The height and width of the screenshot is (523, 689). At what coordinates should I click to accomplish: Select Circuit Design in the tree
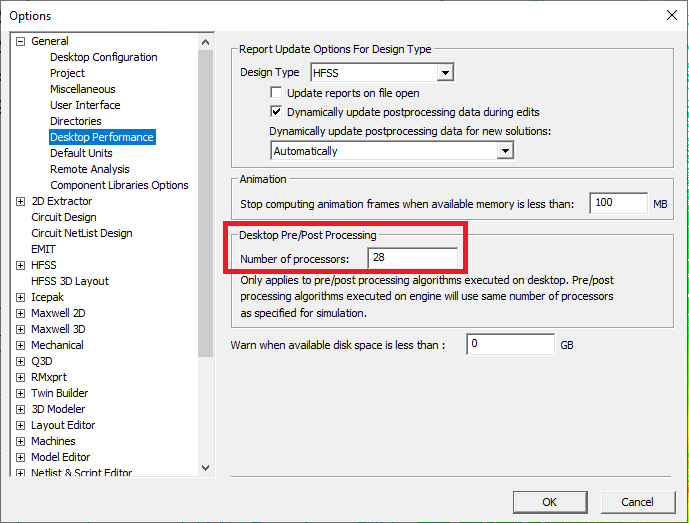(64, 217)
